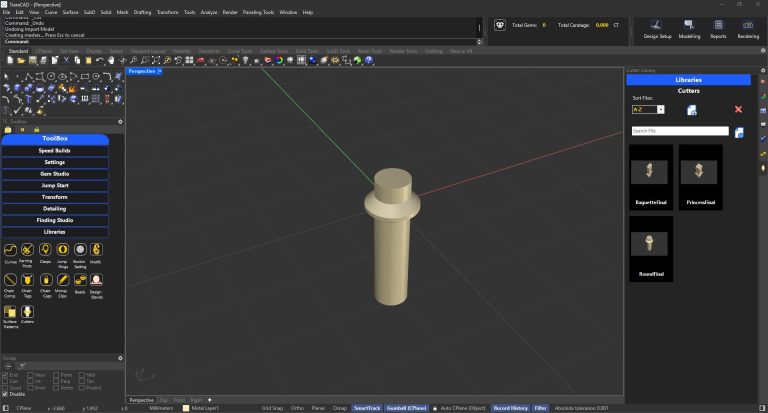The height and width of the screenshot is (413, 768).
Task: Open the Sort Files A-Z dropdown
Action: point(660,109)
